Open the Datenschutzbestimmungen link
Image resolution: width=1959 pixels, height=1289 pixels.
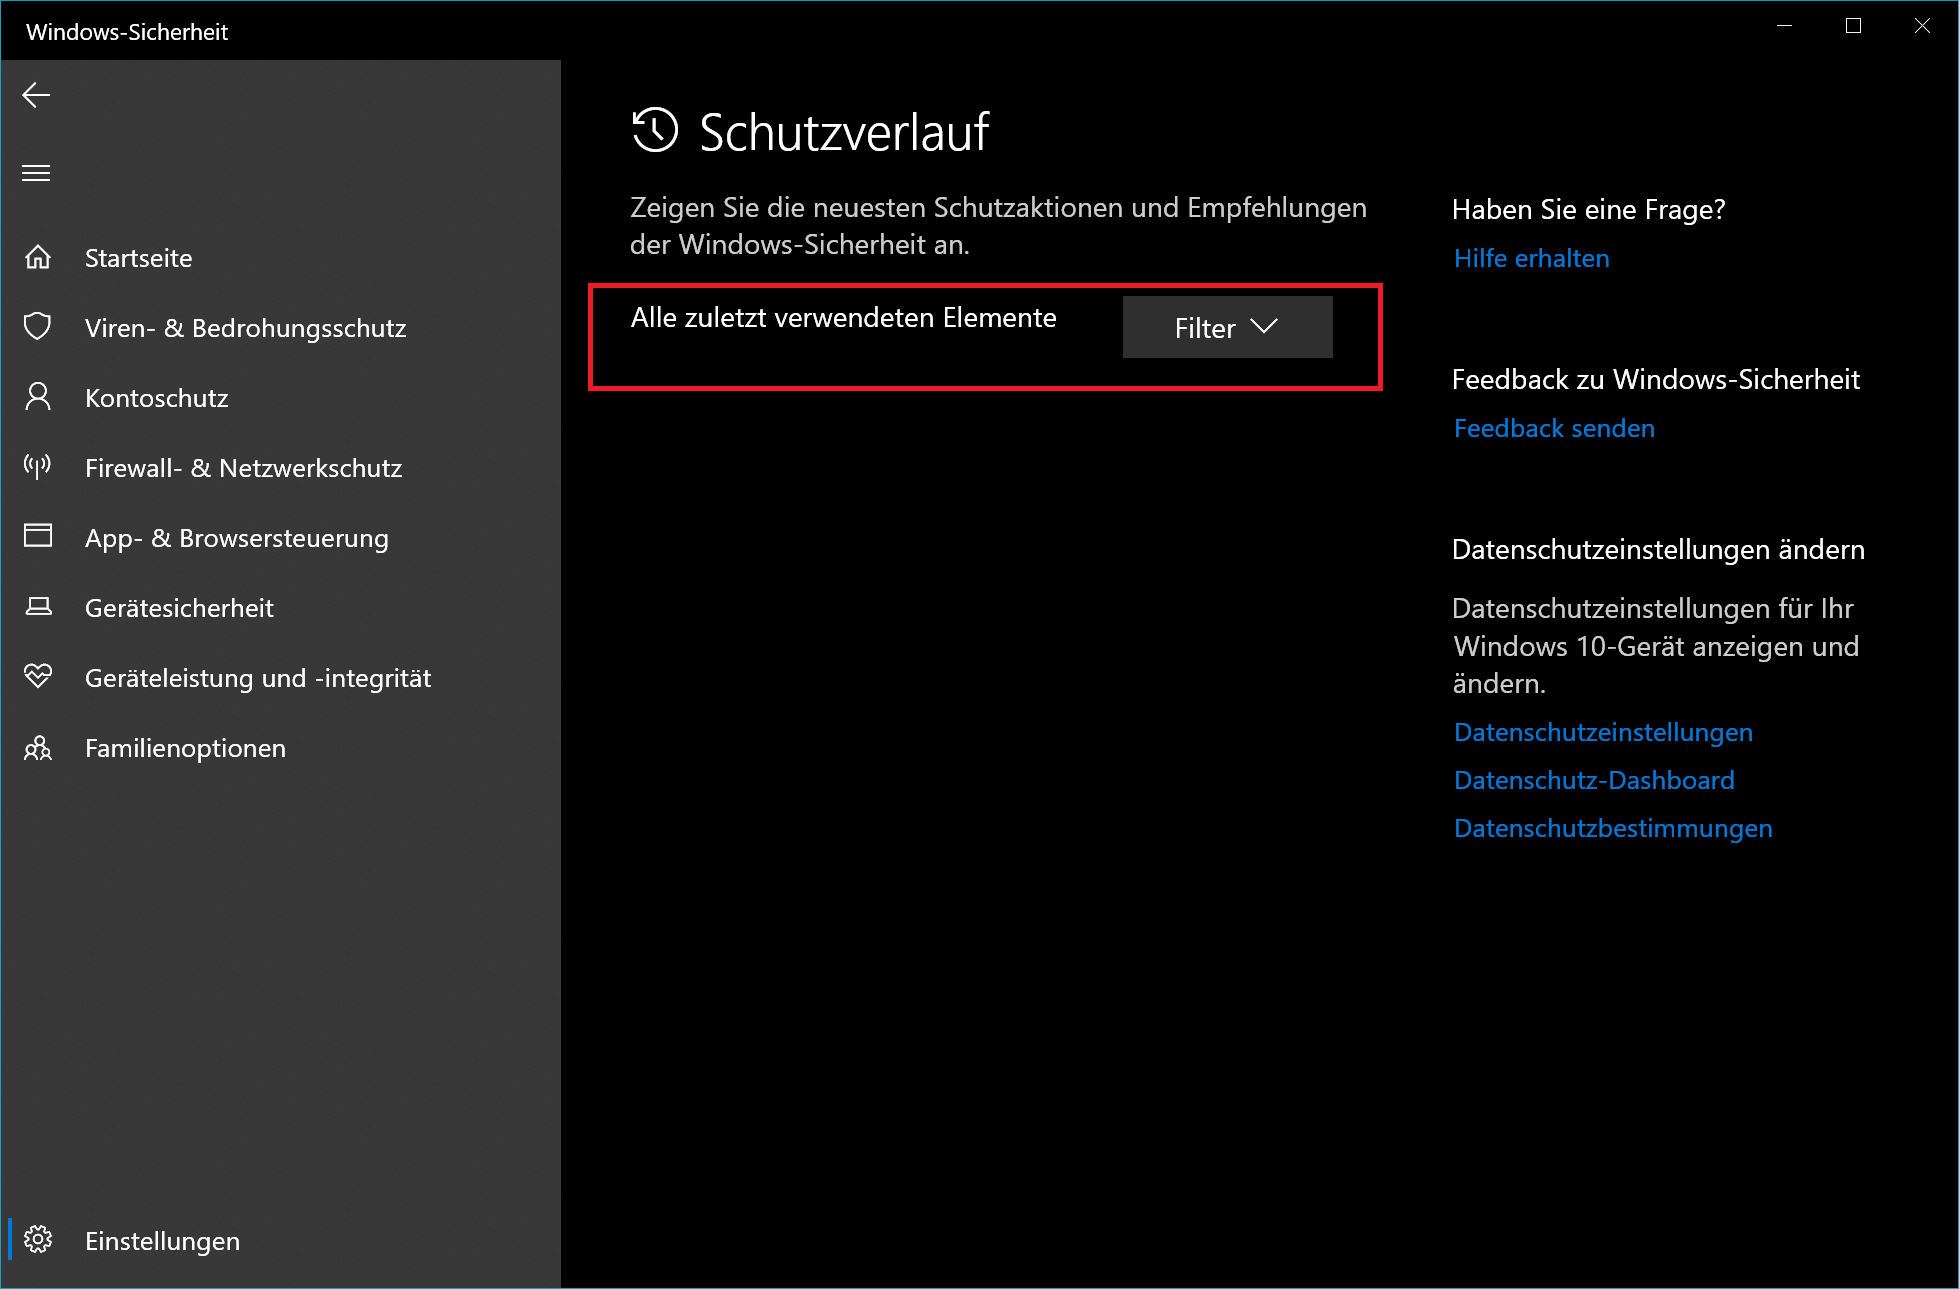coord(1613,829)
